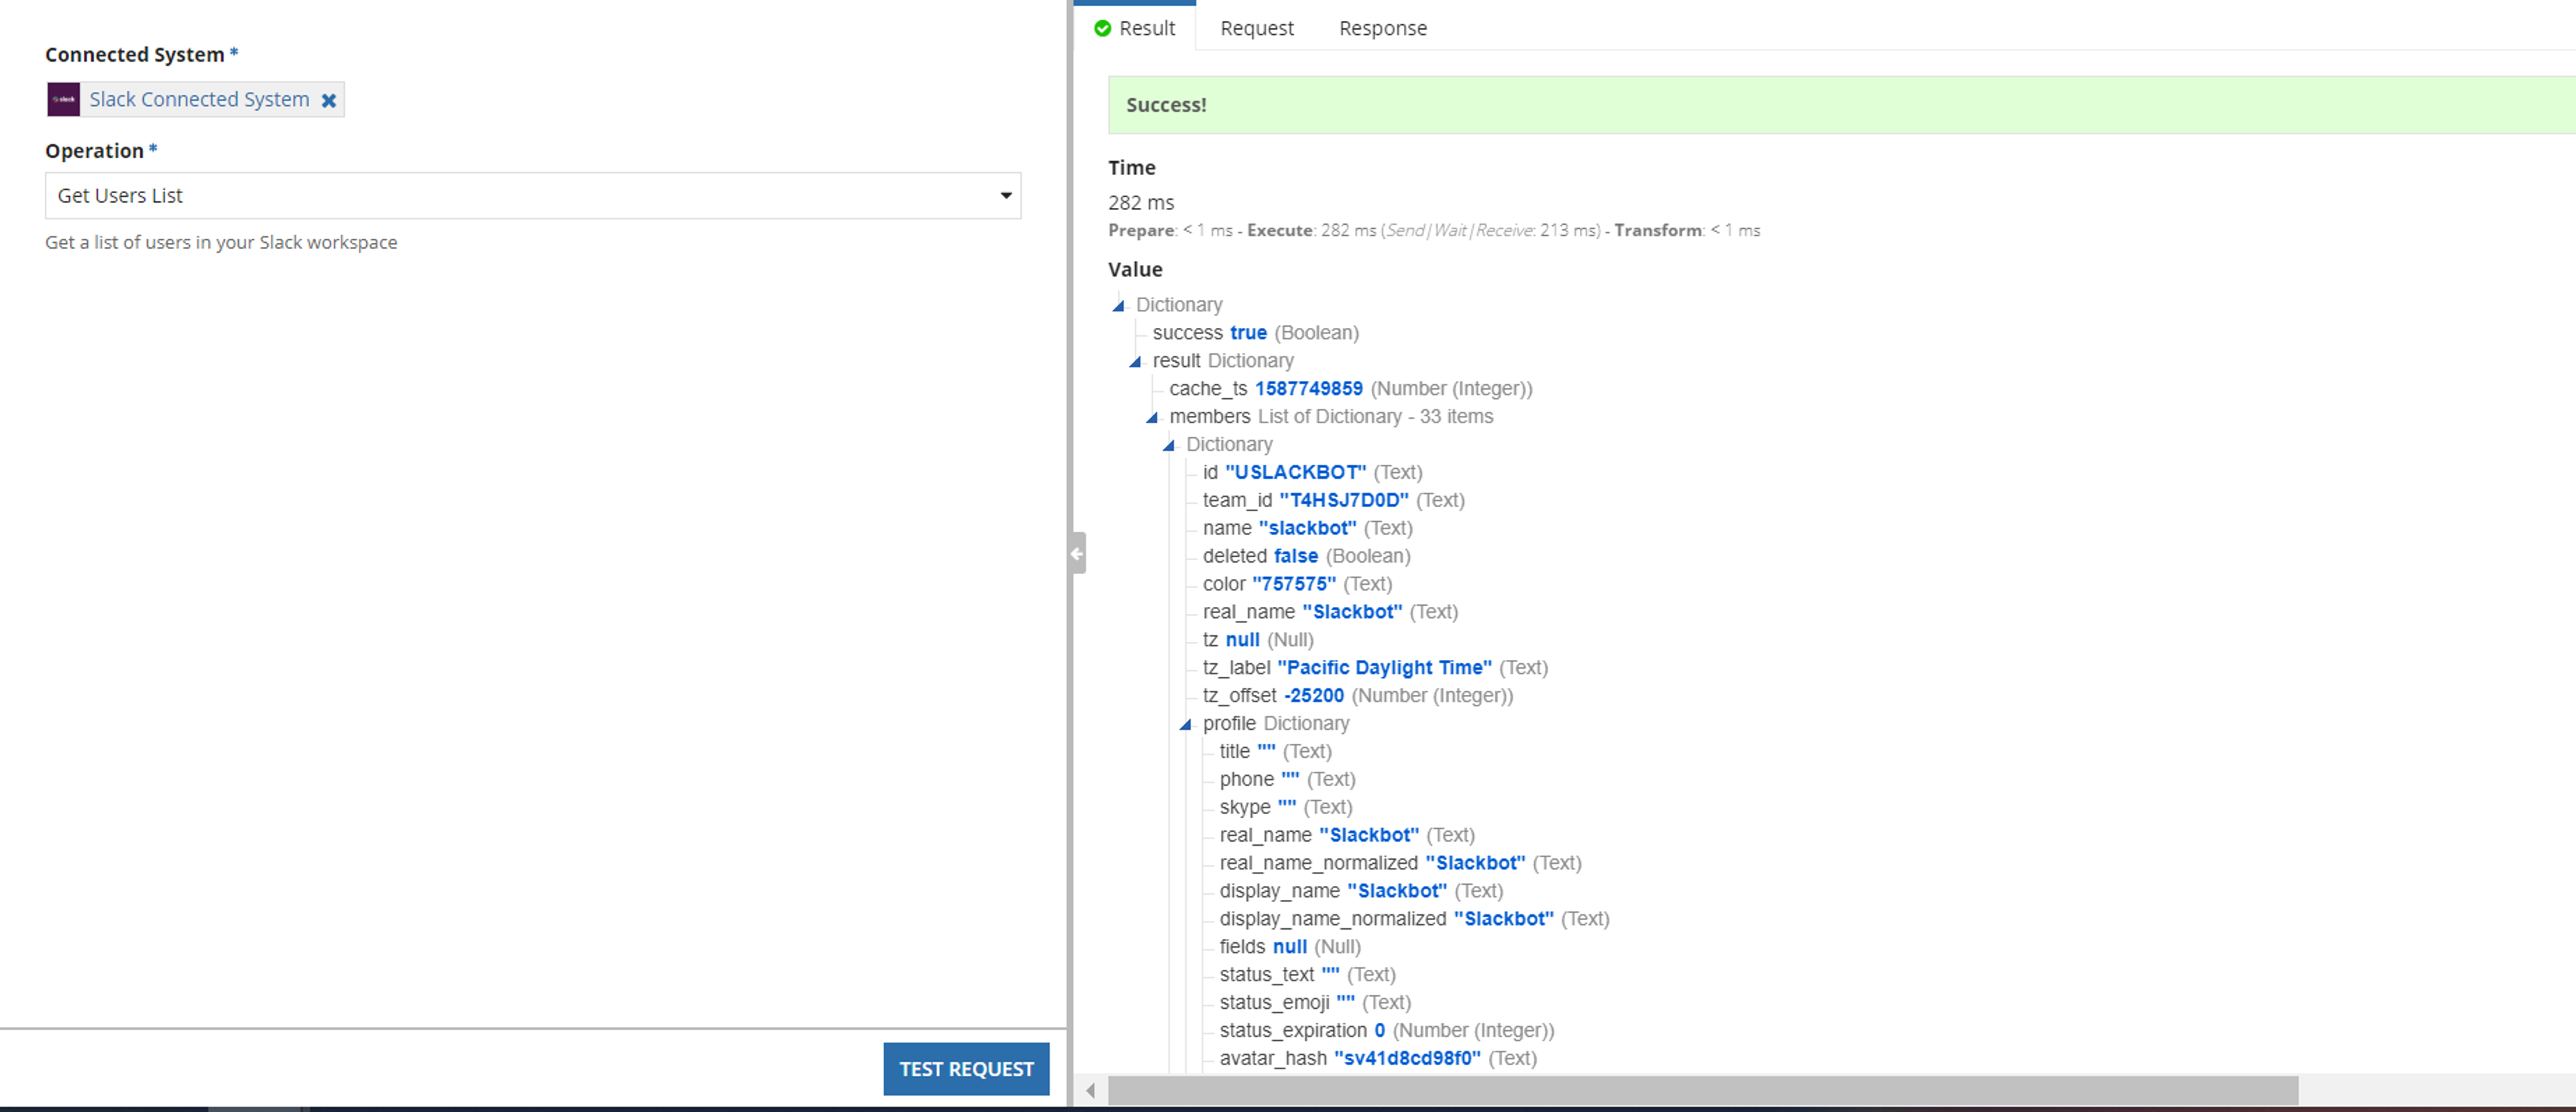The width and height of the screenshot is (2576, 1112).
Task: Select the fields null row
Action: click(1290, 947)
